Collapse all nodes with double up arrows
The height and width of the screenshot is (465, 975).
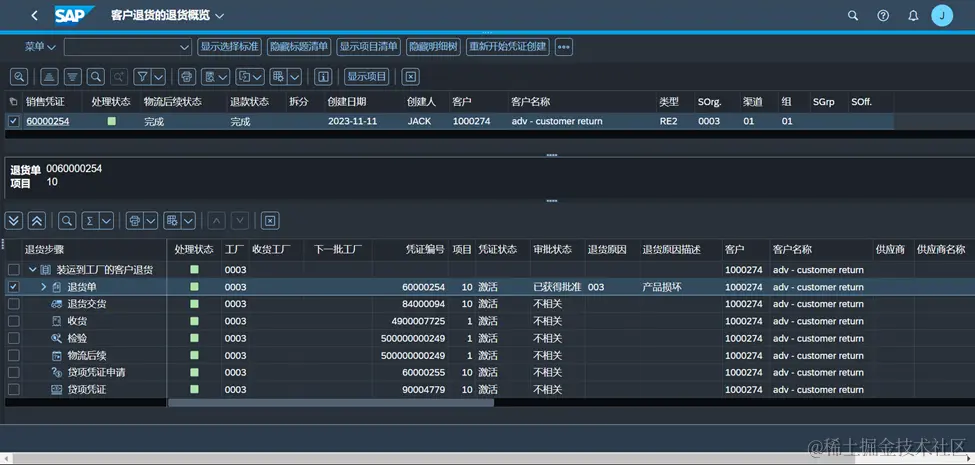[37, 220]
